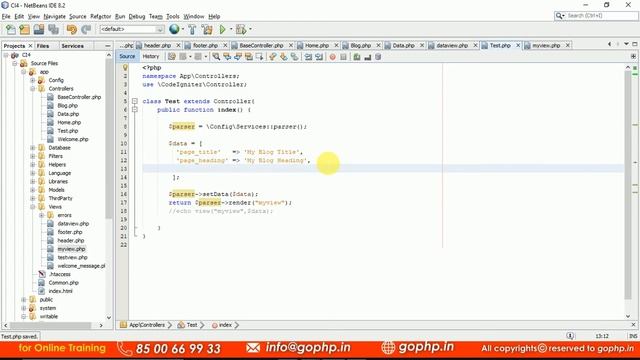Viewport: 640px width, 360px height.
Task: Click the Open Project toolbar icon
Action: [x=39, y=29]
